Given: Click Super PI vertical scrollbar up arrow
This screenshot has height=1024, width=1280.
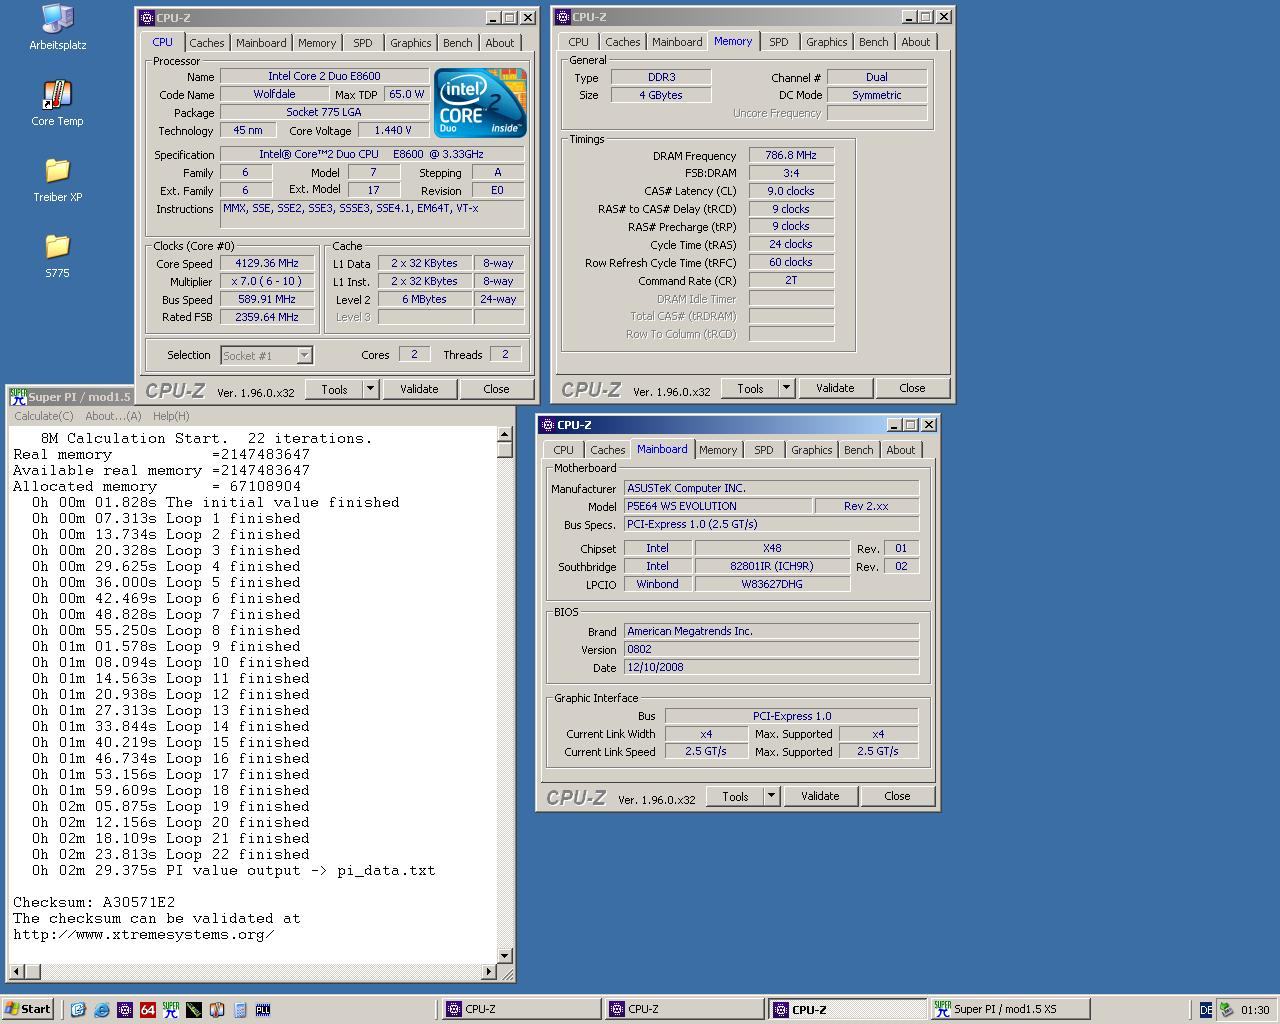Looking at the screenshot, I should click(505, 434).
